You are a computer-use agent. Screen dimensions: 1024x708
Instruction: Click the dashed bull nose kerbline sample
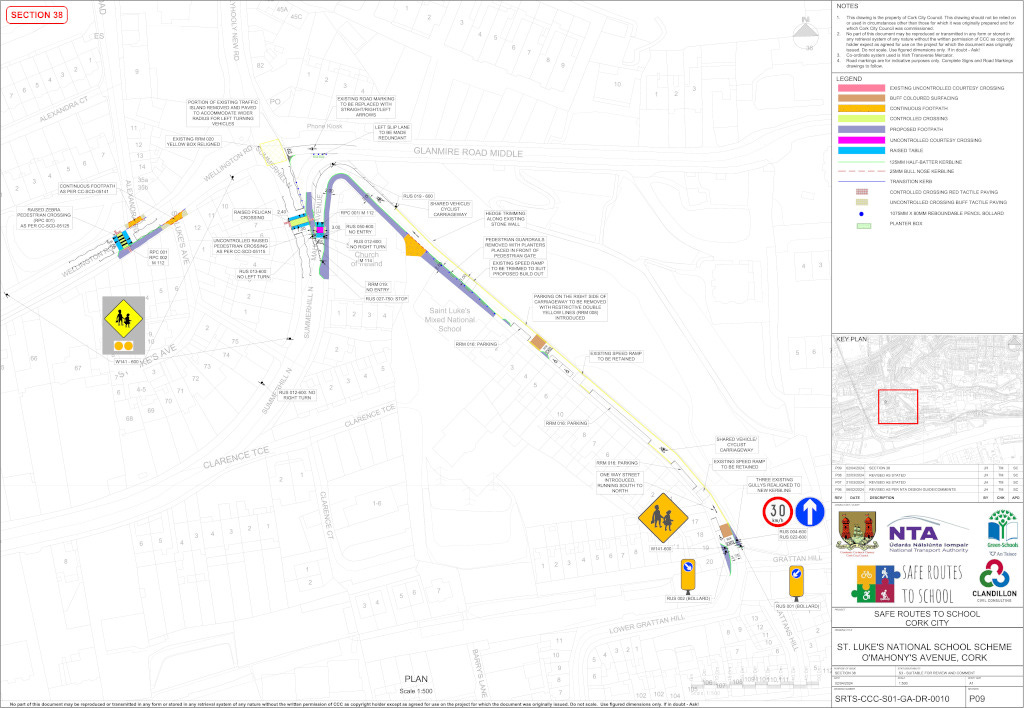coord(861,171)
